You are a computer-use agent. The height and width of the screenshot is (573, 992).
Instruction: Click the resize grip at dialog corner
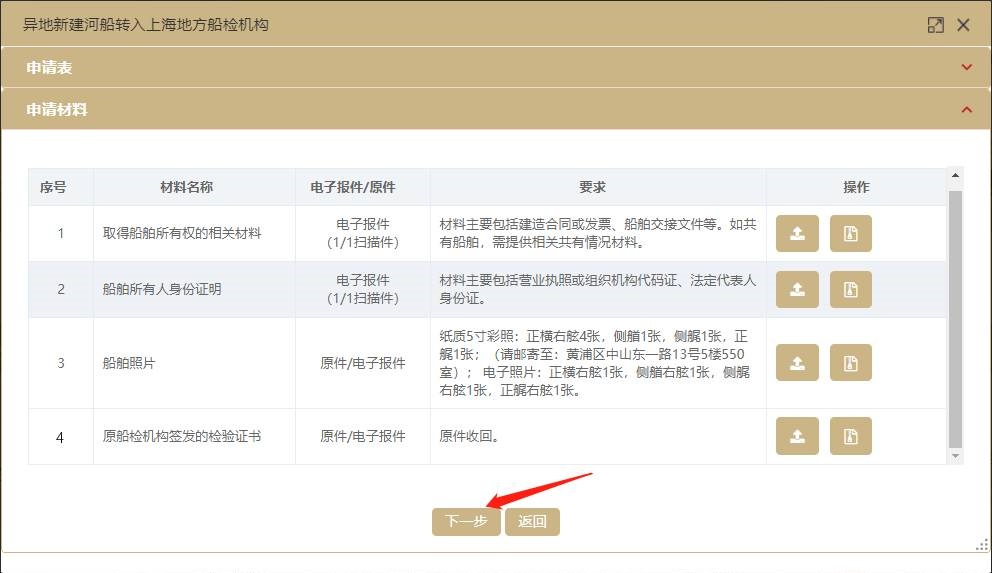coord(982,545)
